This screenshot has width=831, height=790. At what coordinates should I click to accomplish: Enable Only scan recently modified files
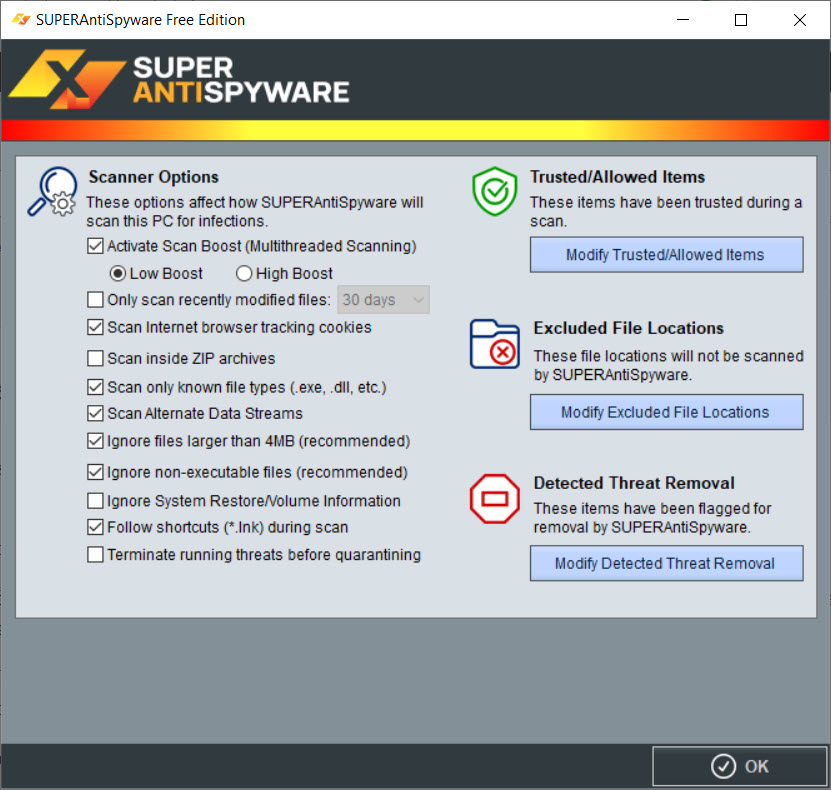[x=95, y=300]
